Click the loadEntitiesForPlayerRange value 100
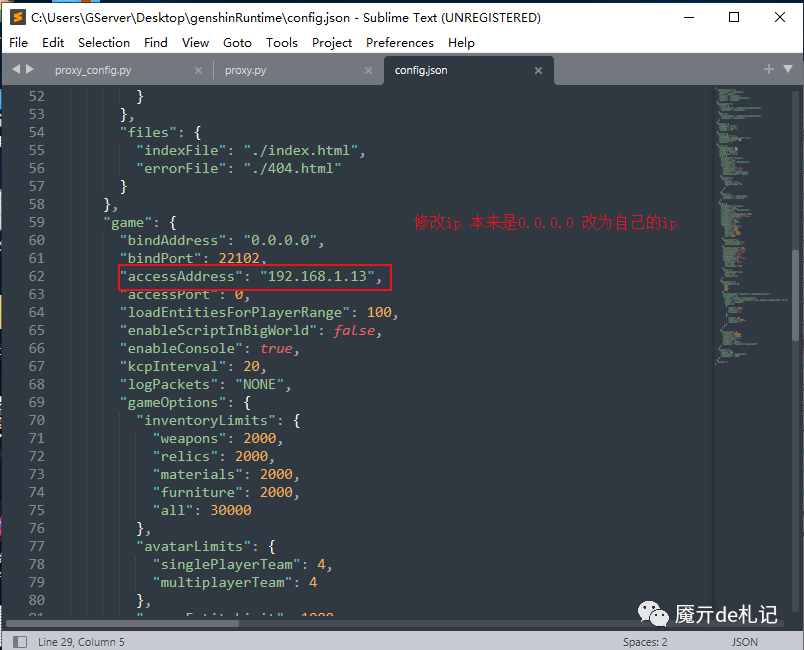 coord(379,312)
